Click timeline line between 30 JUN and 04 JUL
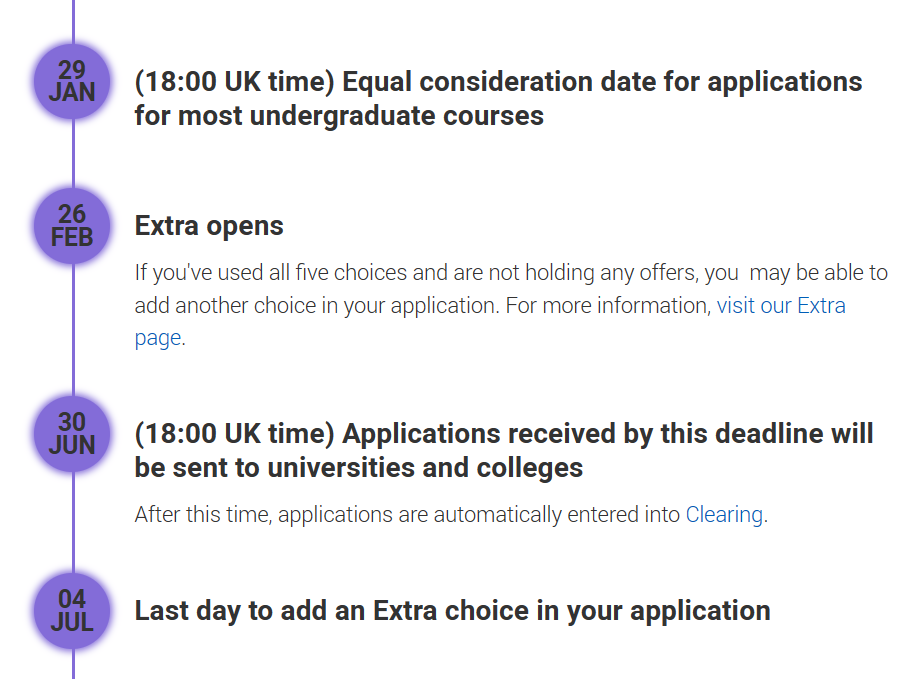922x679 pixels. tap(74, 523)
